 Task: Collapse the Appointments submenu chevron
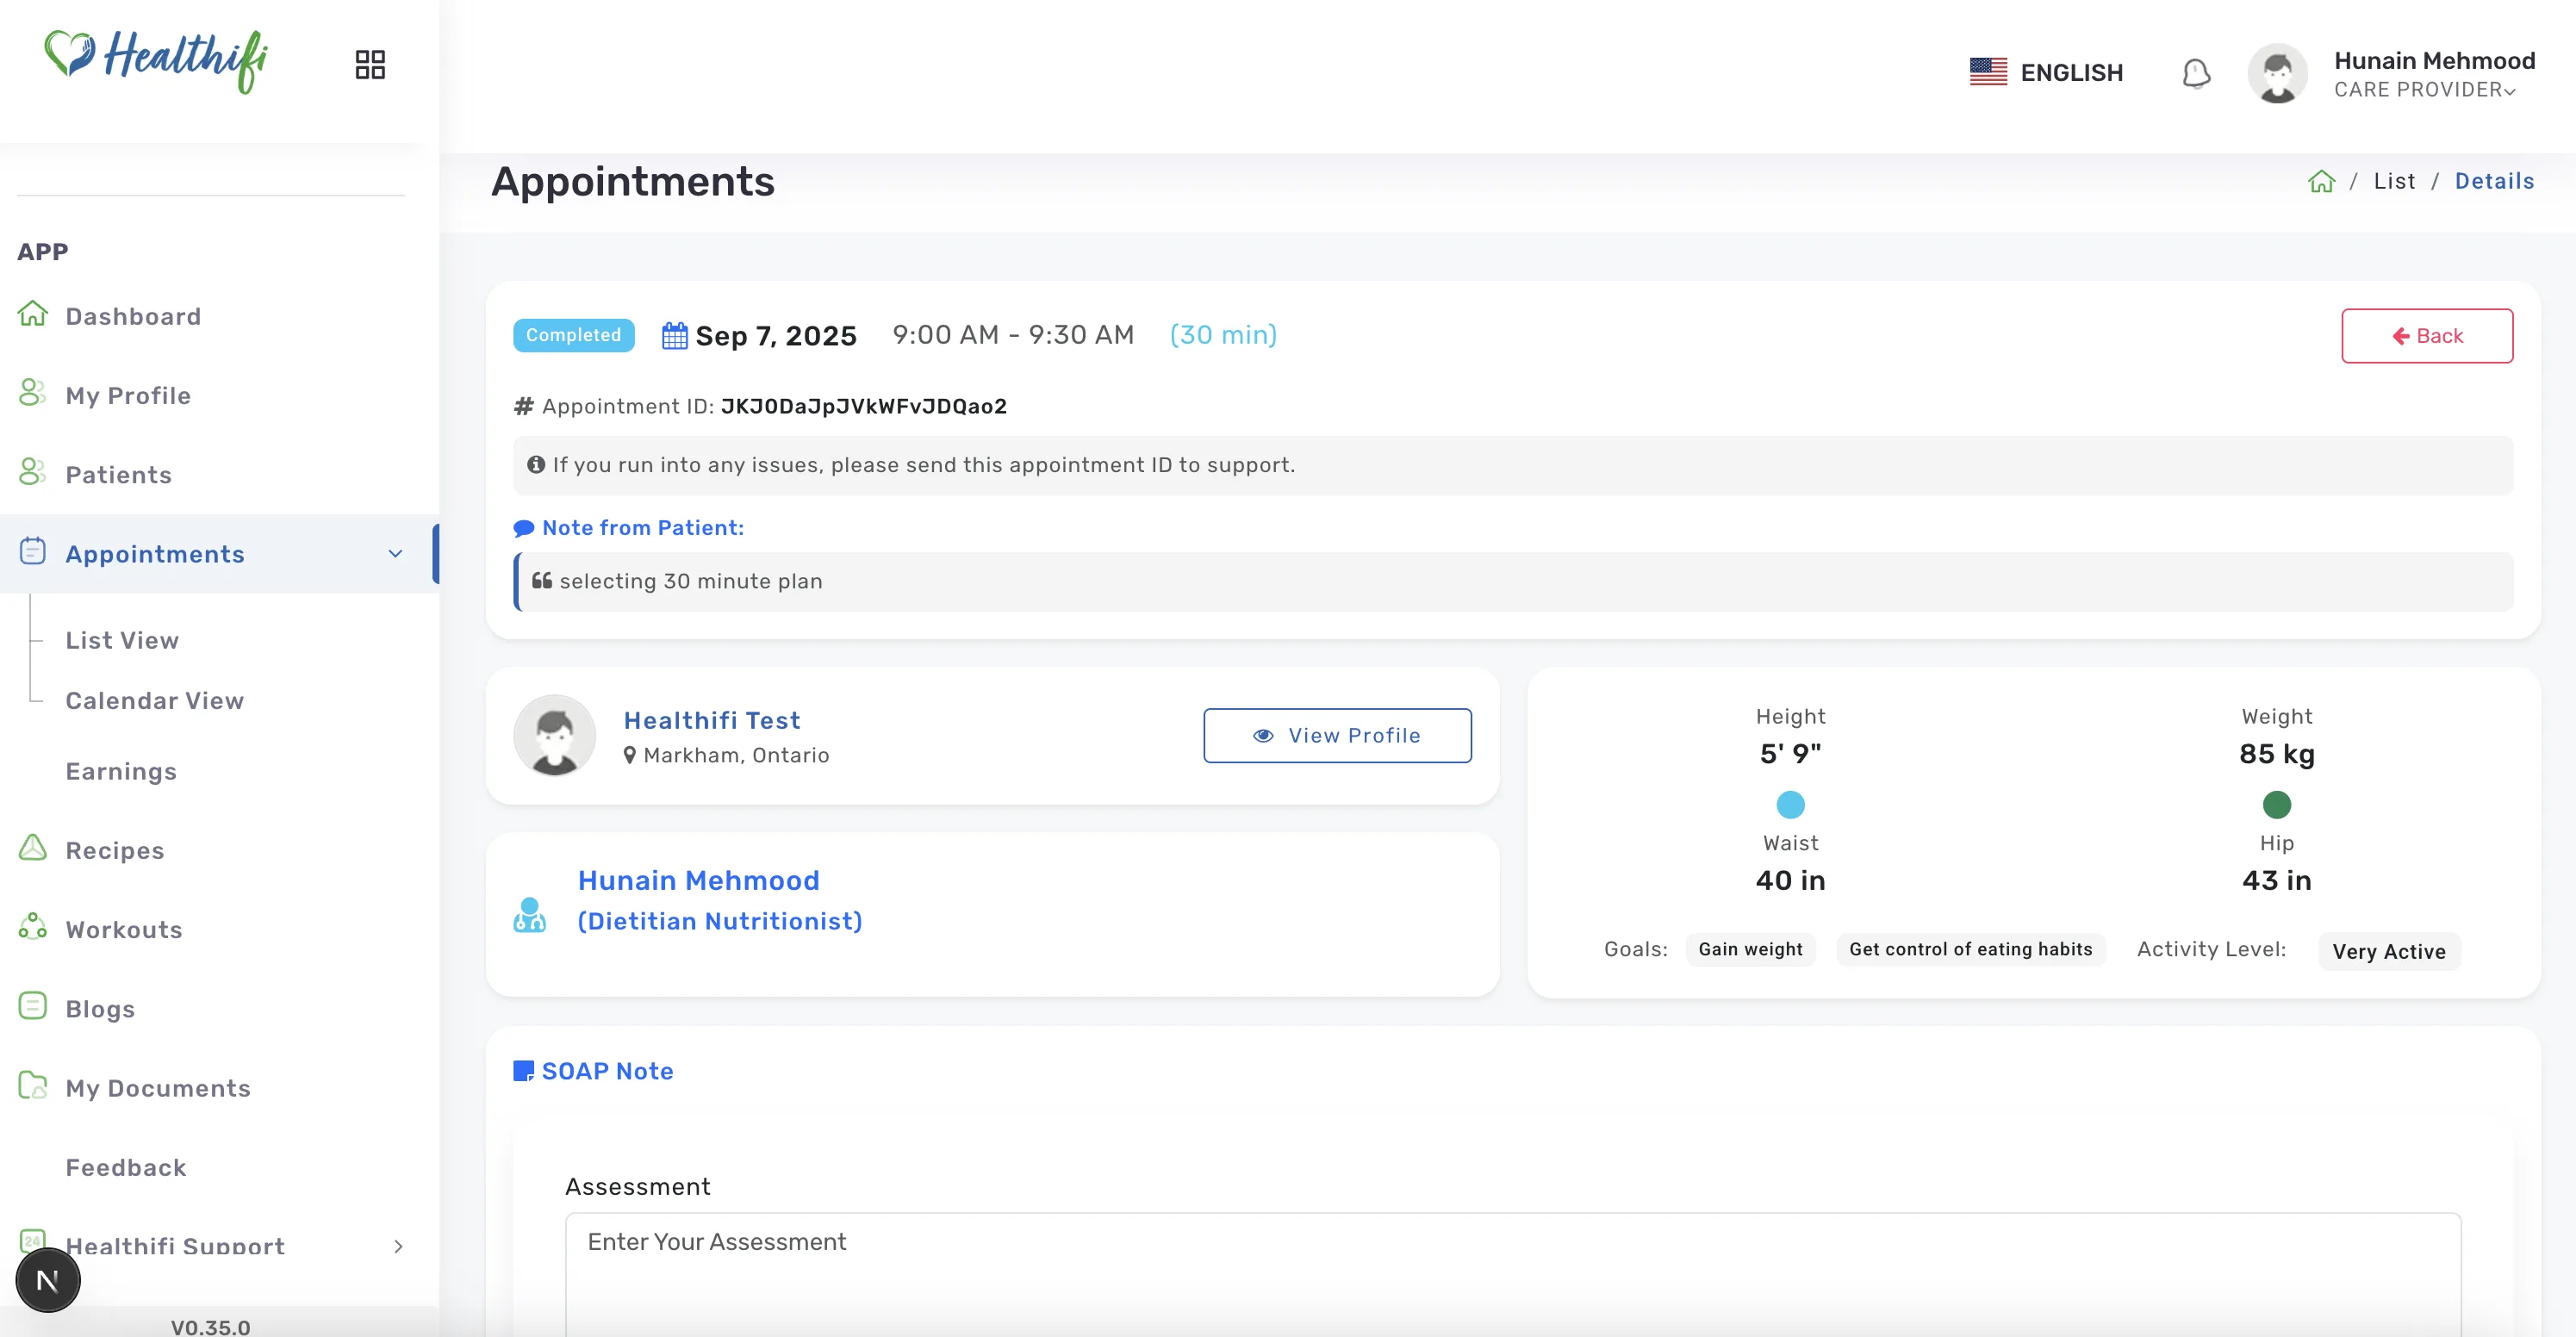click(396, 553)
